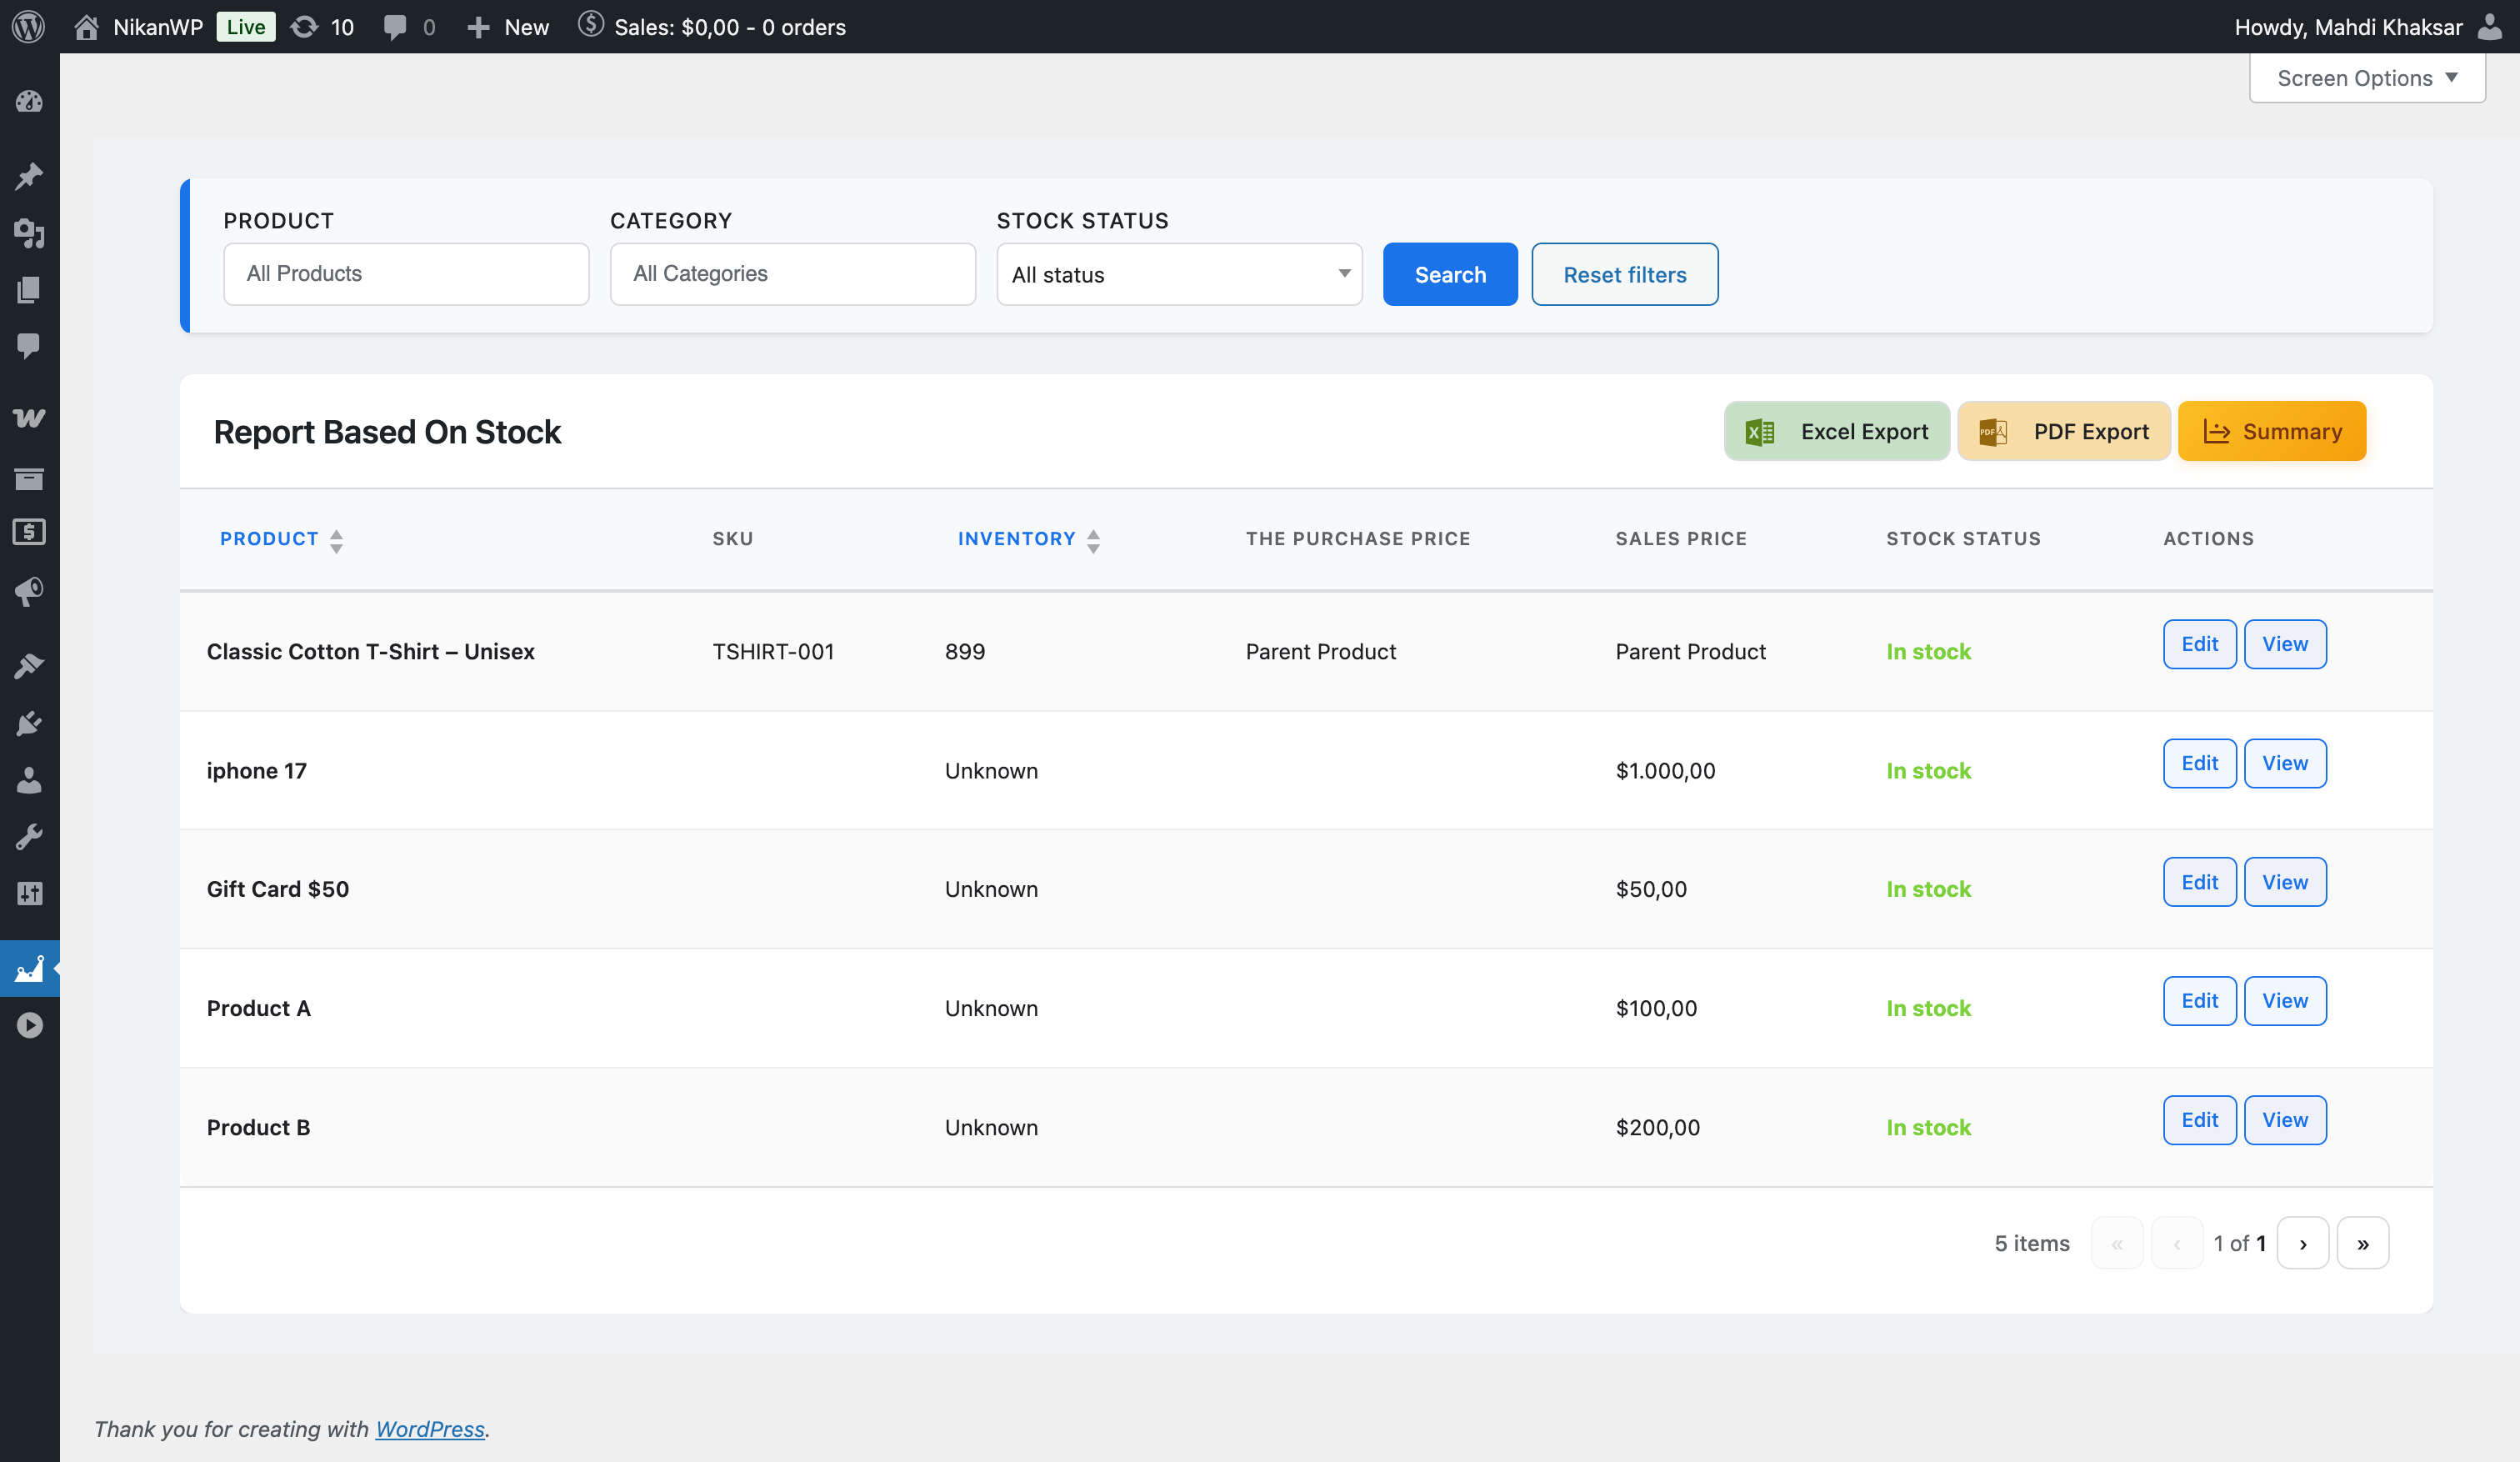
Task: Click the Summary button
Action: (2271, 431)
